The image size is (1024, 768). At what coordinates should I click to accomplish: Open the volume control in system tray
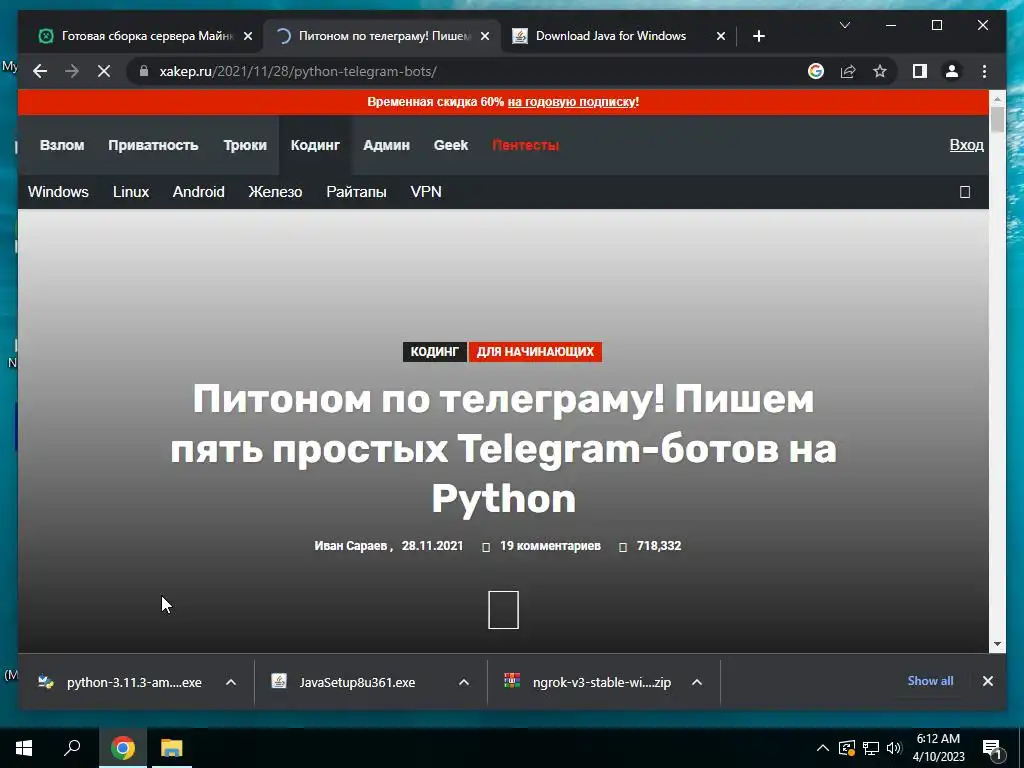coord(894,748)
